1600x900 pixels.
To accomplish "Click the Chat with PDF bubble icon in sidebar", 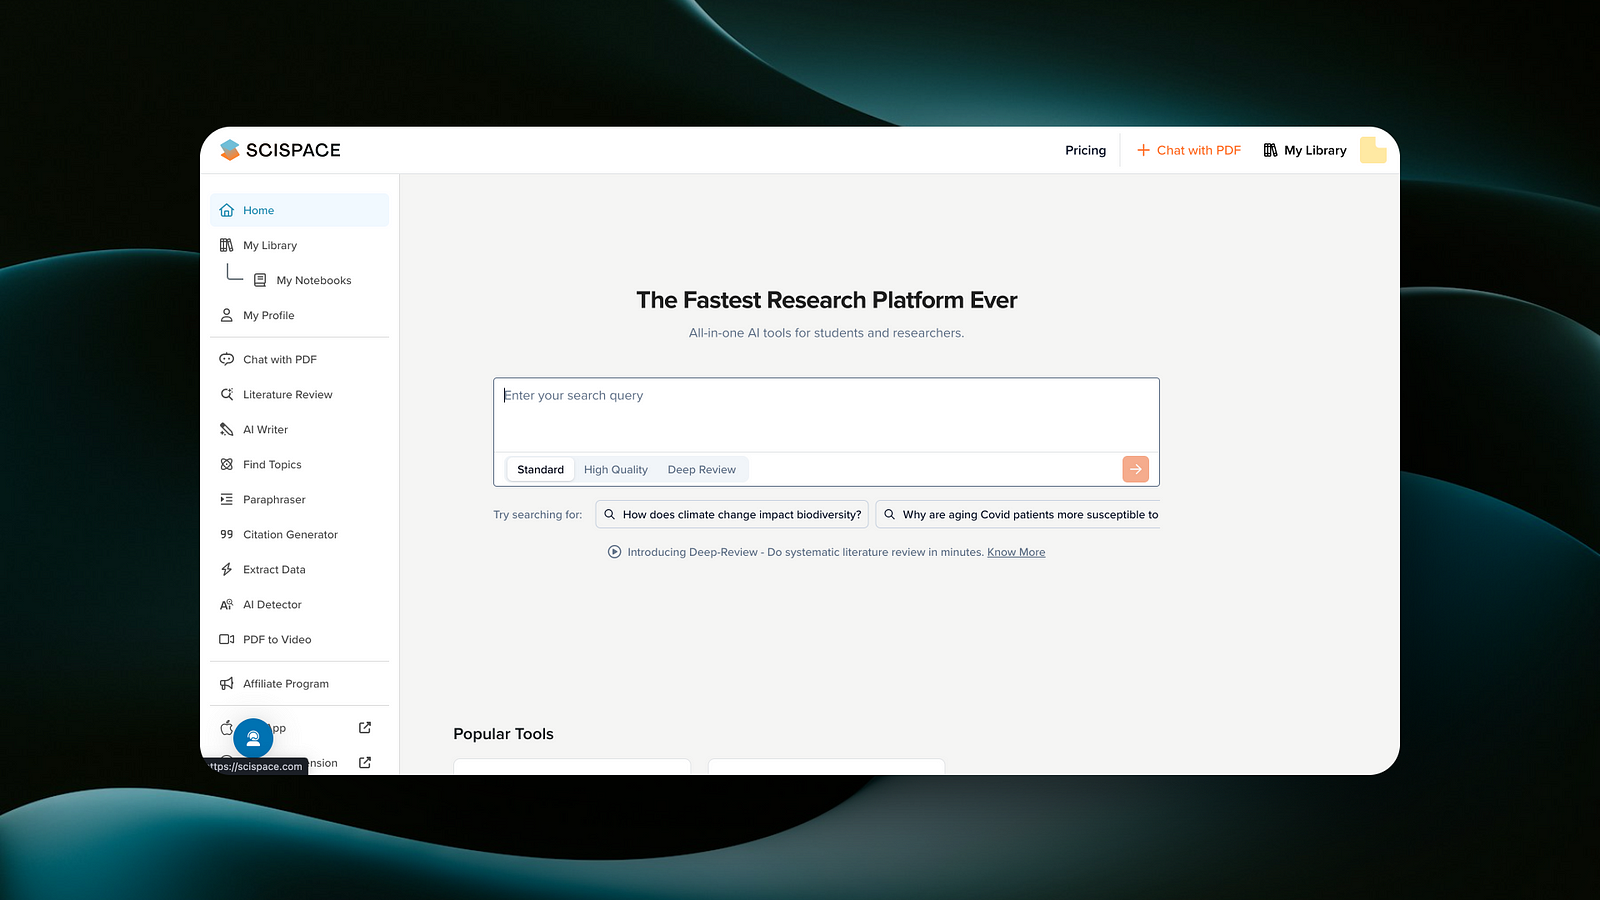I will (x=227, y=359).
